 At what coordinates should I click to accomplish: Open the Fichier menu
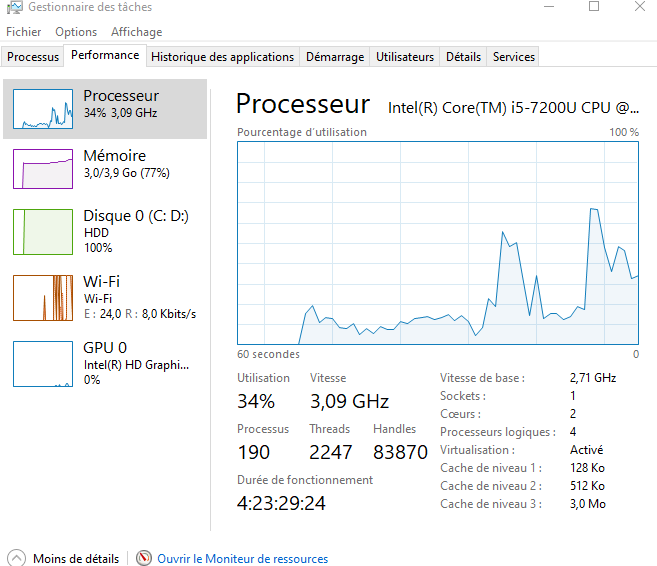(x=24, y=32)
